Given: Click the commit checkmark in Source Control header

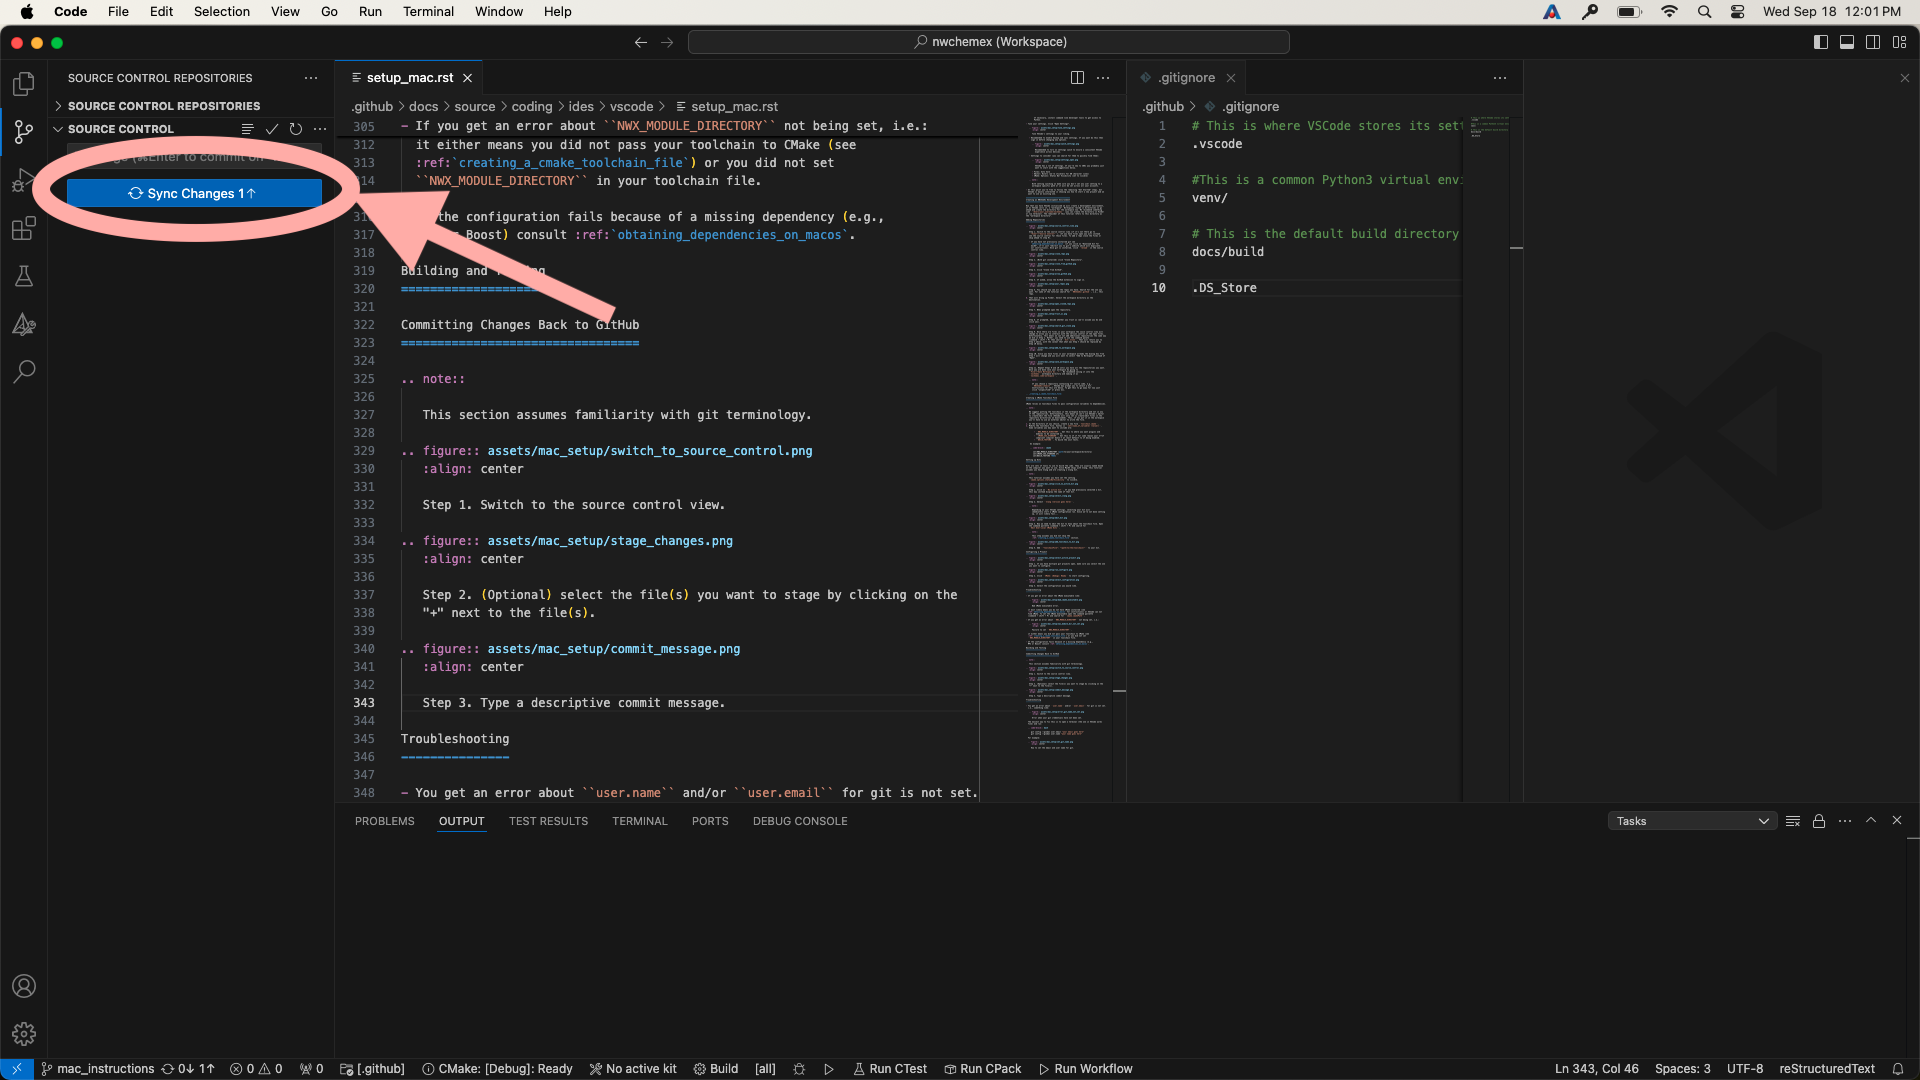Looking at the screenshot, I should pos(271,129).
